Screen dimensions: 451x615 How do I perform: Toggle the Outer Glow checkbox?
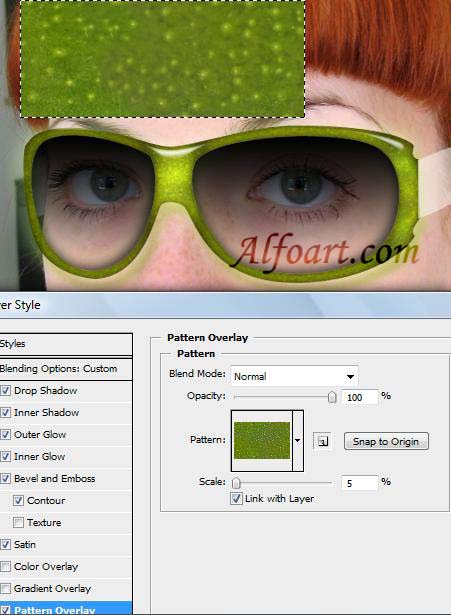click(x=5, y=435)
